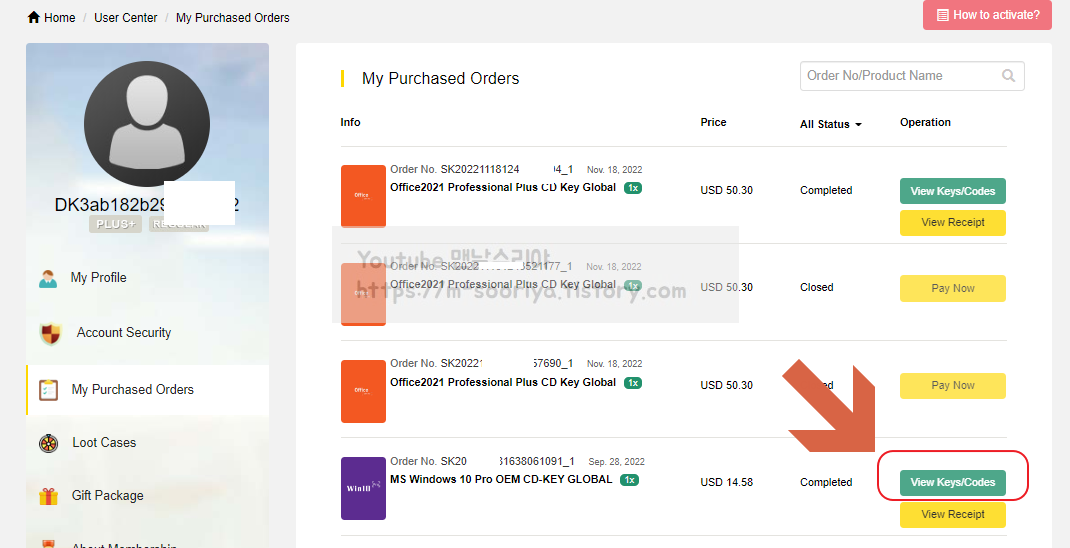Click Pay Now on the order ending 57690_1

click(x=953, y=386)
